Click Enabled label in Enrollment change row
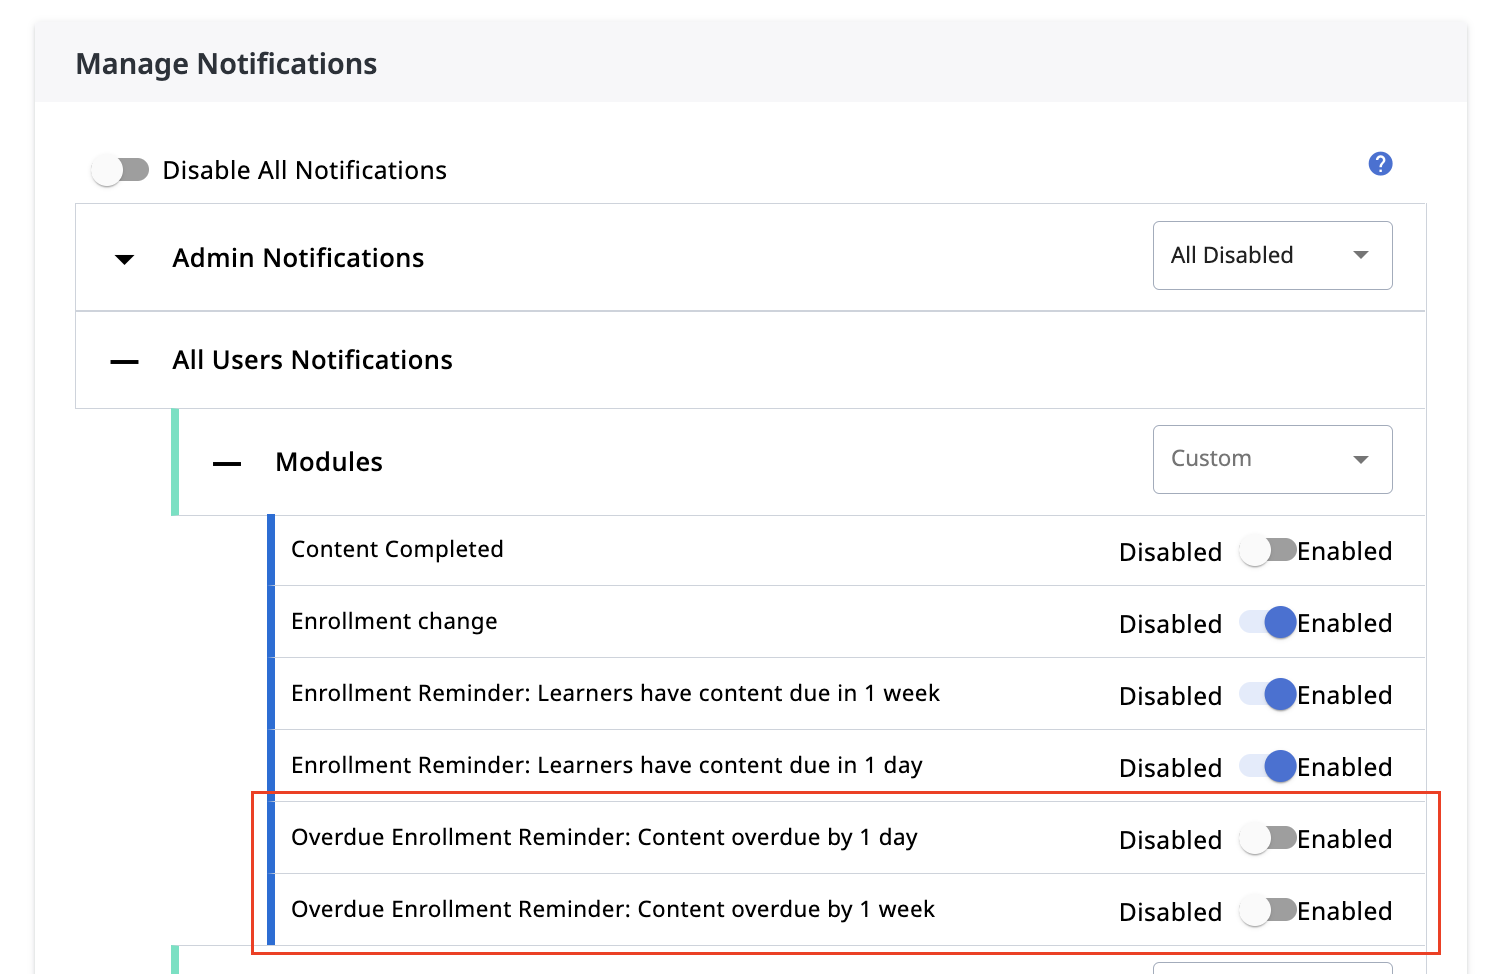Screen dimensions: 1494x974 tap(1344, 623)
